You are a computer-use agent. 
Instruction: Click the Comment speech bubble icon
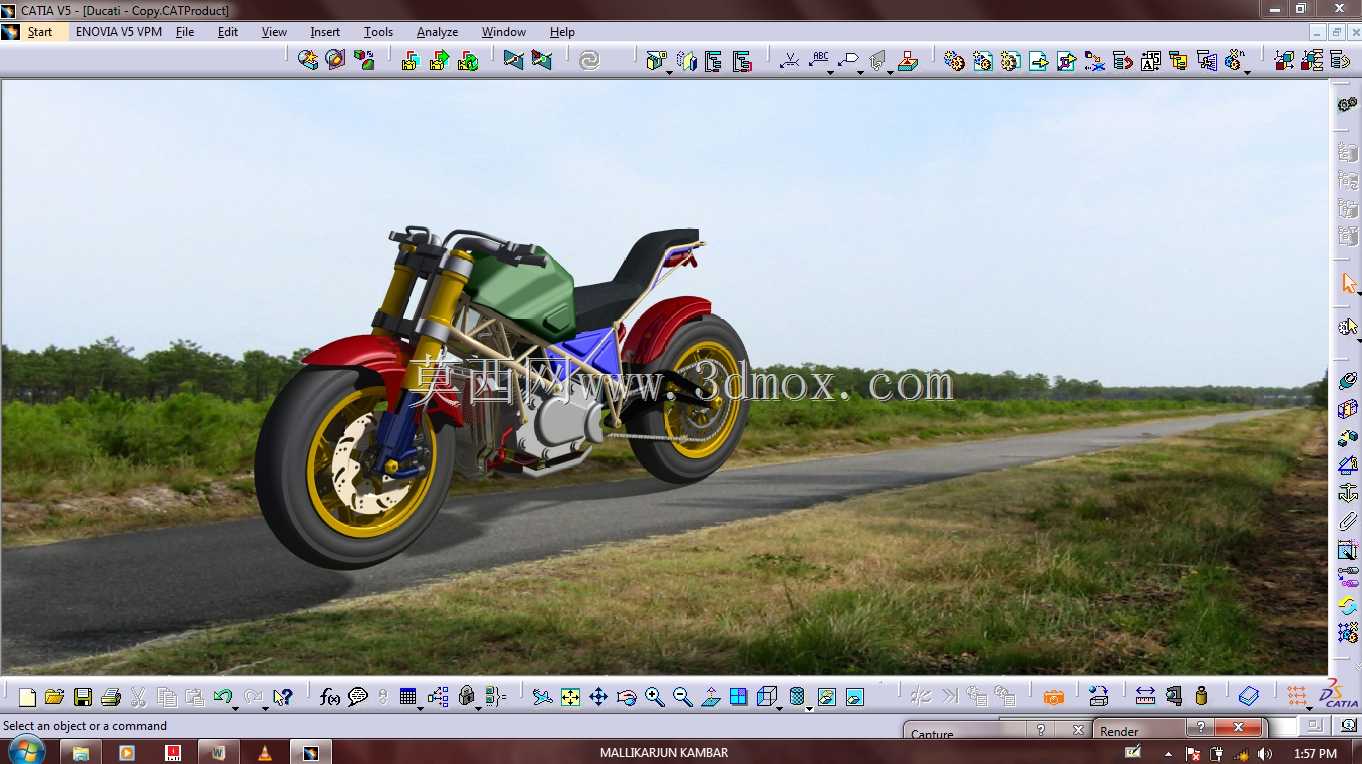point(358,697)
